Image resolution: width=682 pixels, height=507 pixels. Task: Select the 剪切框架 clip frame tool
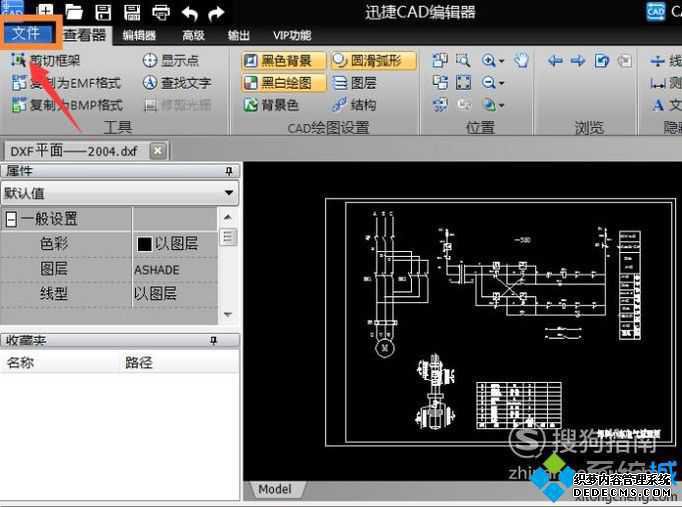pos(46,60)
